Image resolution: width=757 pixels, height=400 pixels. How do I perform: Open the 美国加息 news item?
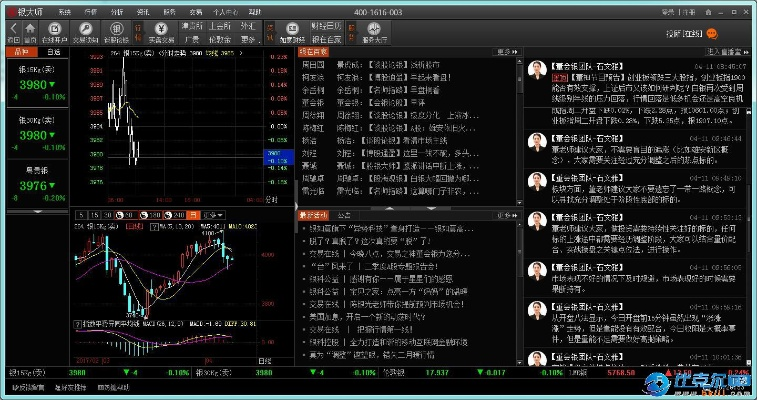367,317
